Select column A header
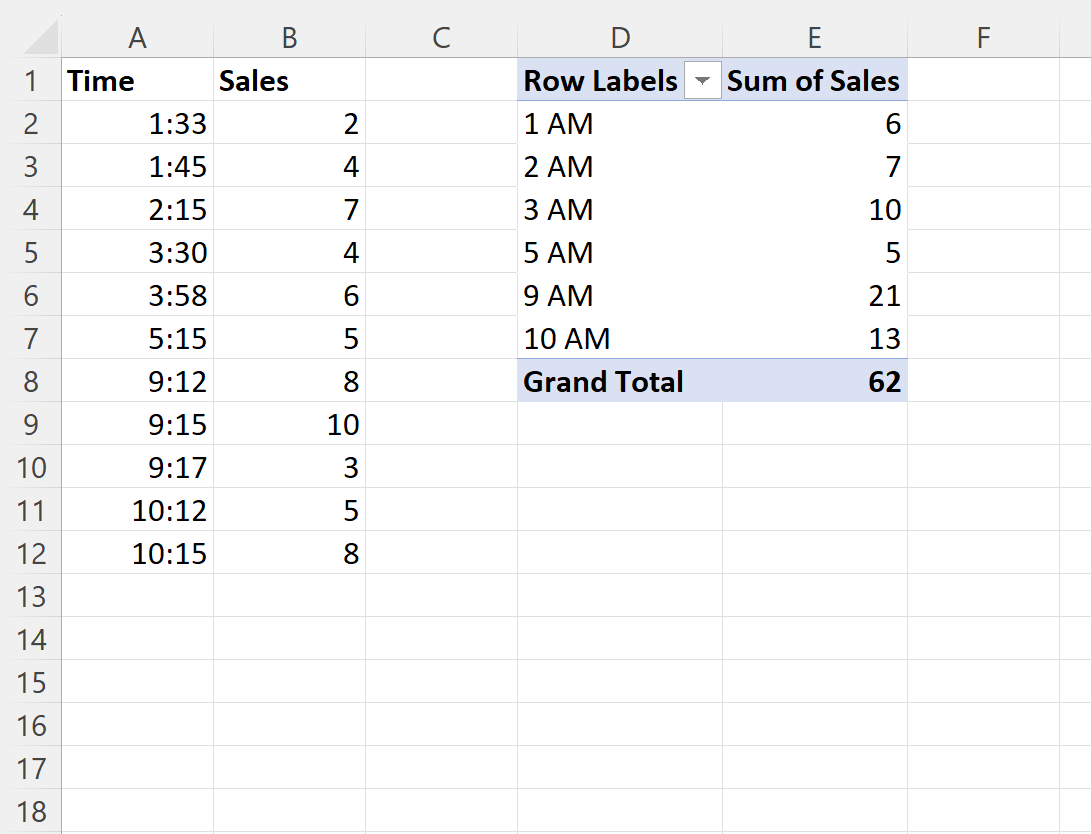 tap(137, 37)
